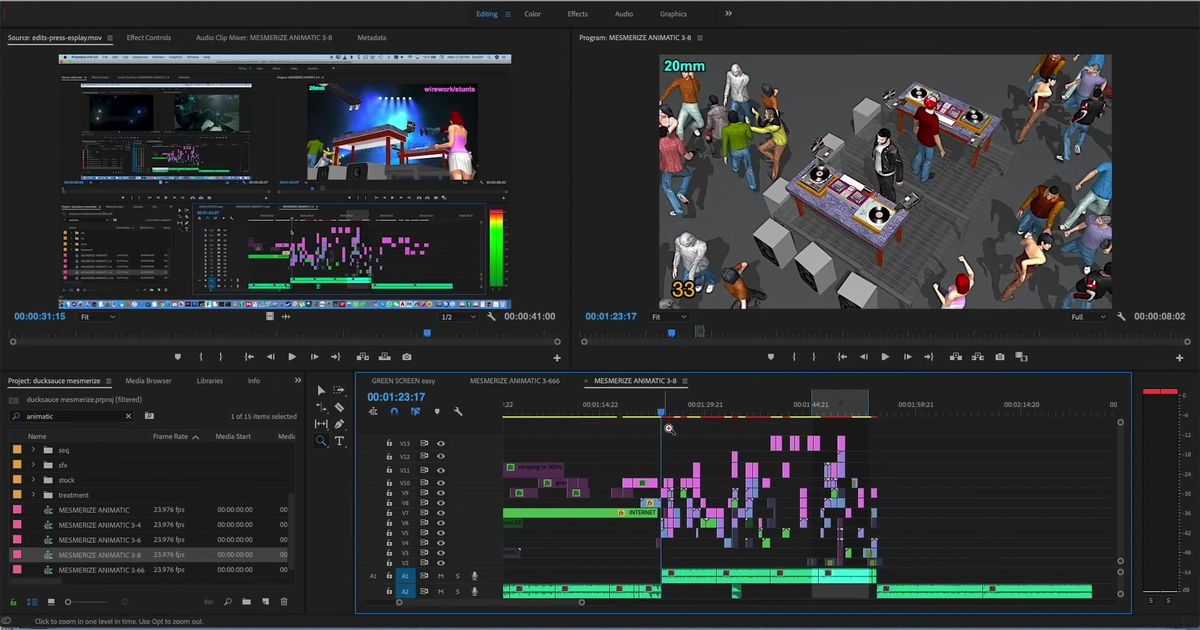Delete selected project item with trash icon
Viewport: 1200px width, 630px height.
[284, 602]
